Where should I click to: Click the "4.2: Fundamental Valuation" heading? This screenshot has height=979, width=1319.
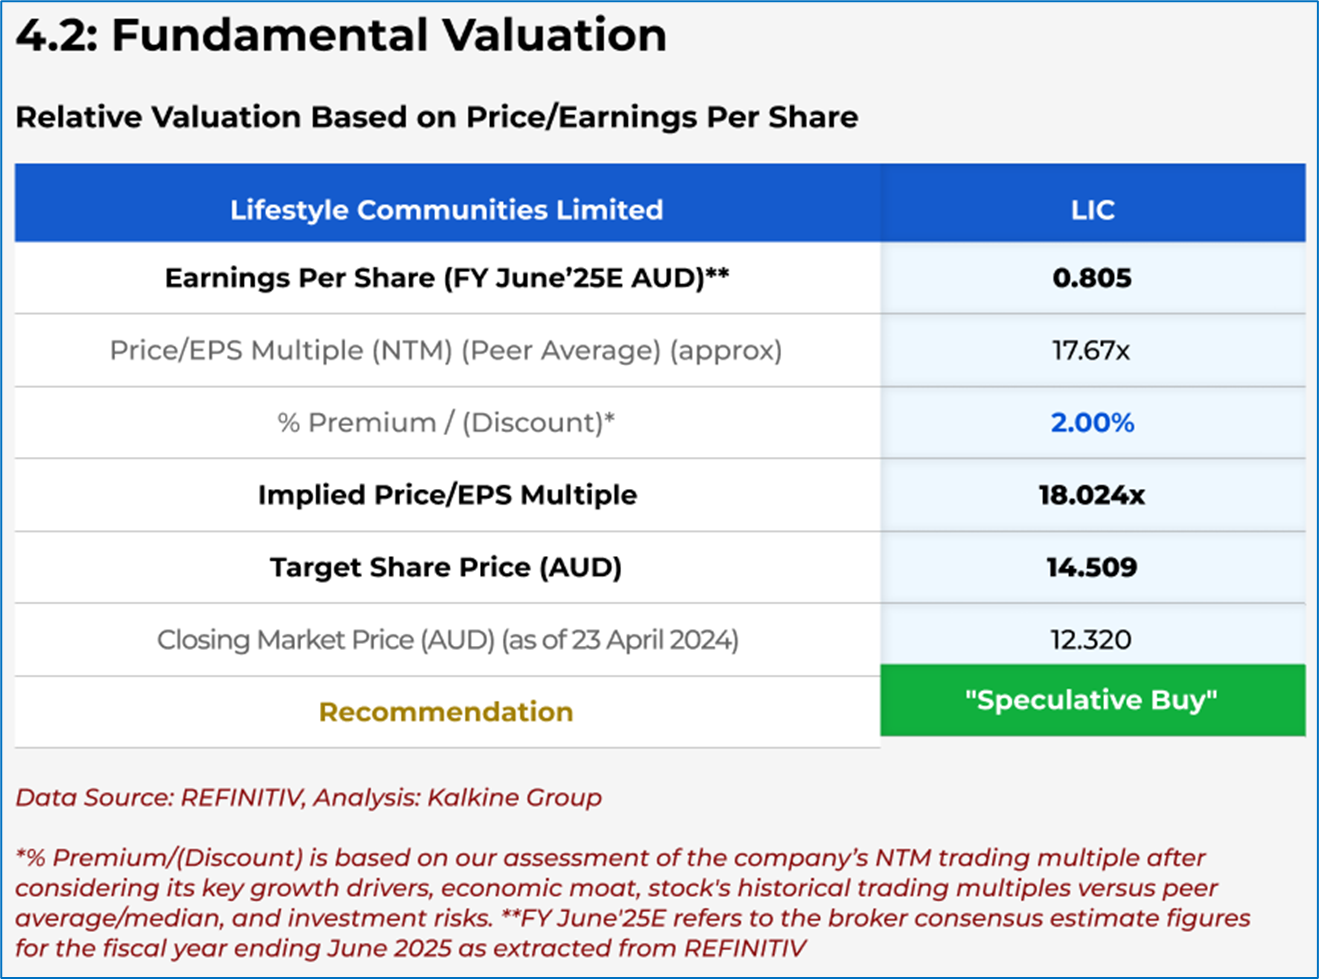pyautogui.click(x=341, y=36)
